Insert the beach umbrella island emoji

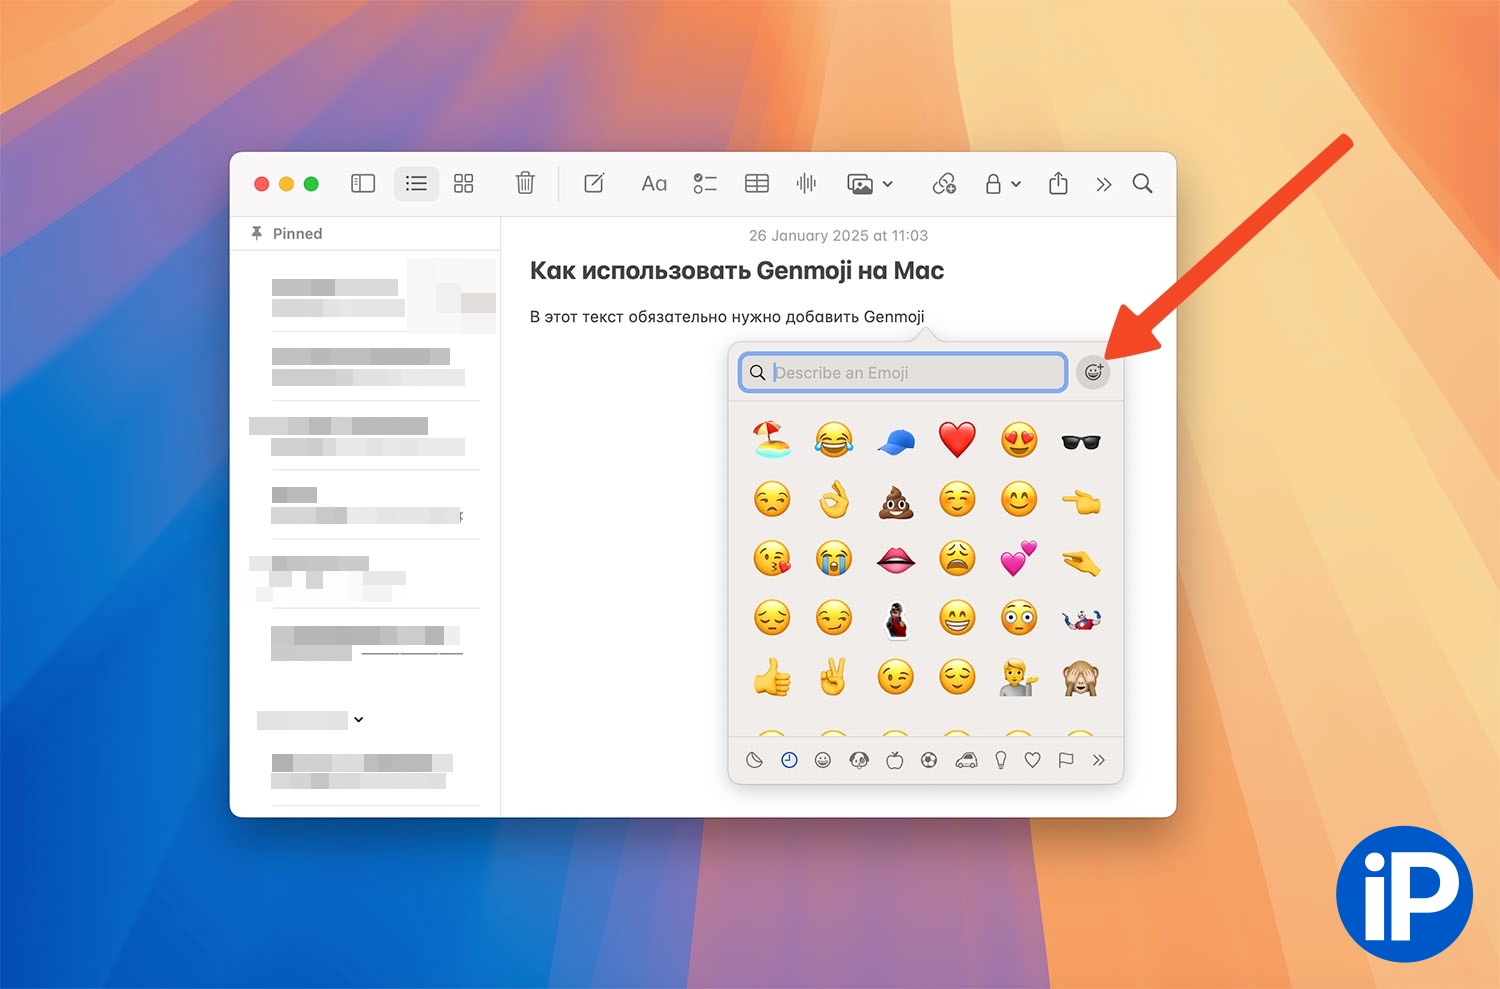click(772, 439)
